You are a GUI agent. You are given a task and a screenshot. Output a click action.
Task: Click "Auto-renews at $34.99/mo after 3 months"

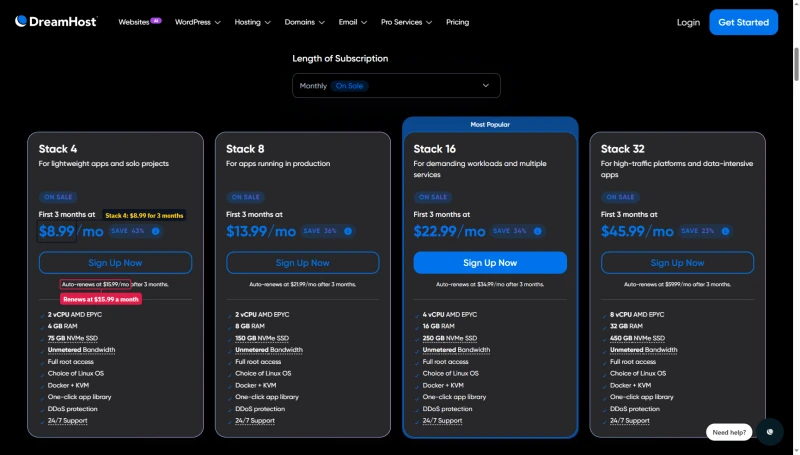pyautogui.click(x=490, y=284)
